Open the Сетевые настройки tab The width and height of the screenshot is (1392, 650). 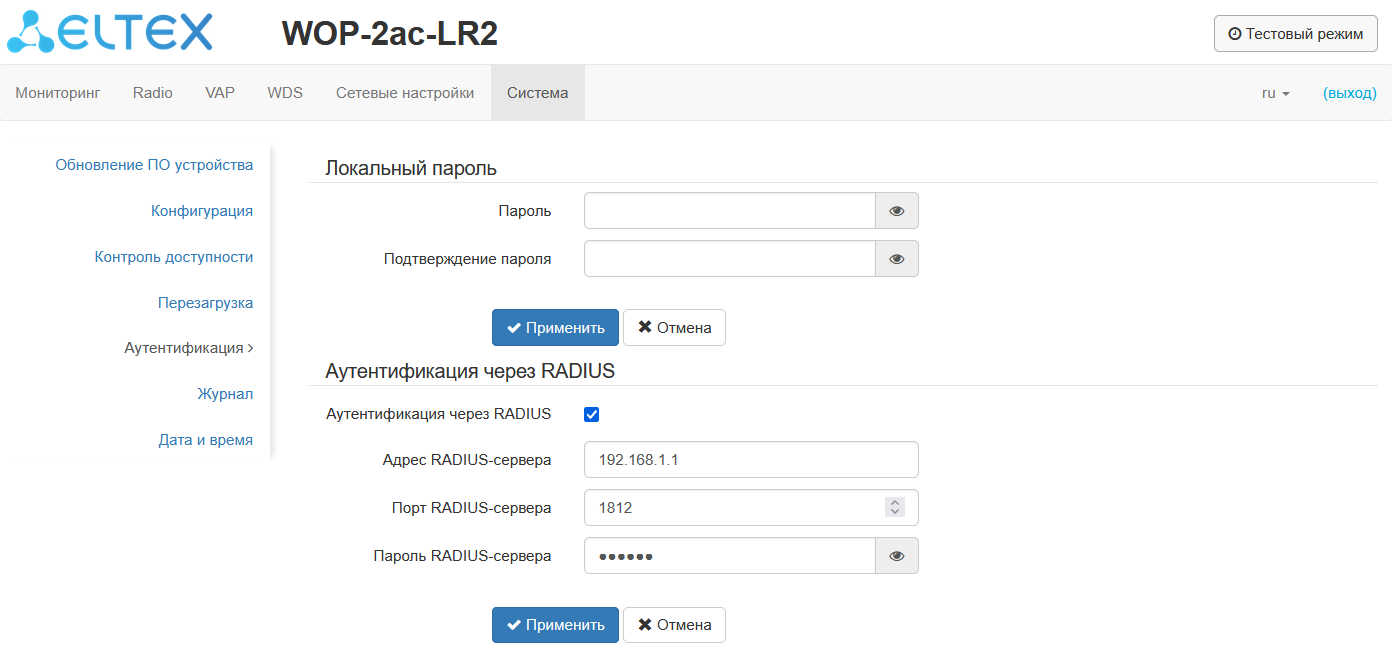point(405,93)
